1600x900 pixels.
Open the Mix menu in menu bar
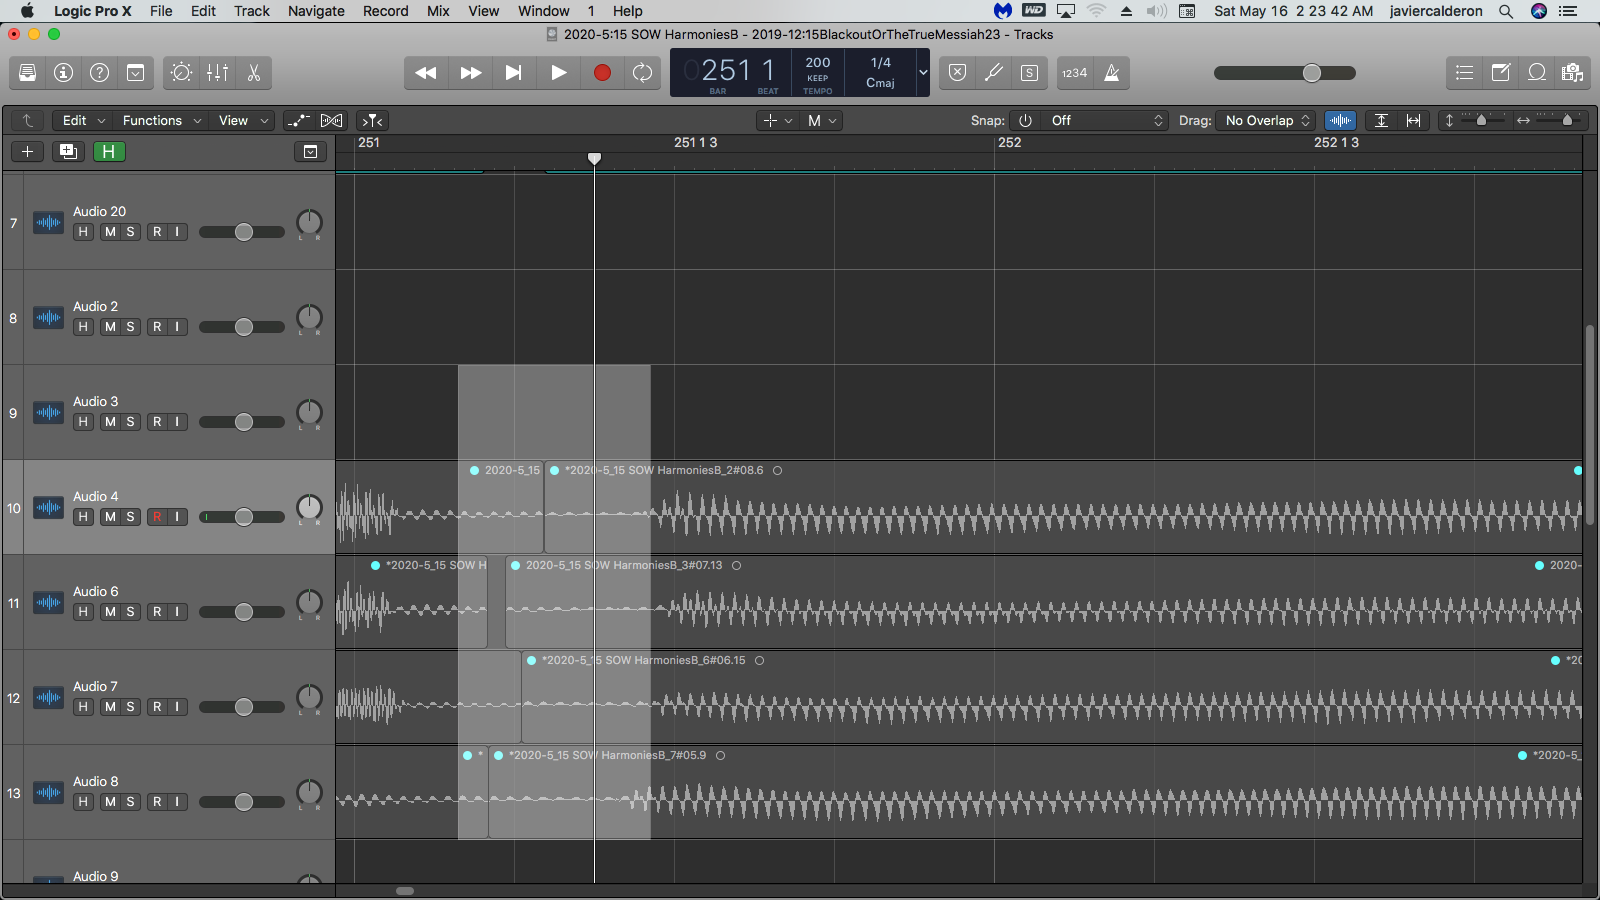click(438, 11)
